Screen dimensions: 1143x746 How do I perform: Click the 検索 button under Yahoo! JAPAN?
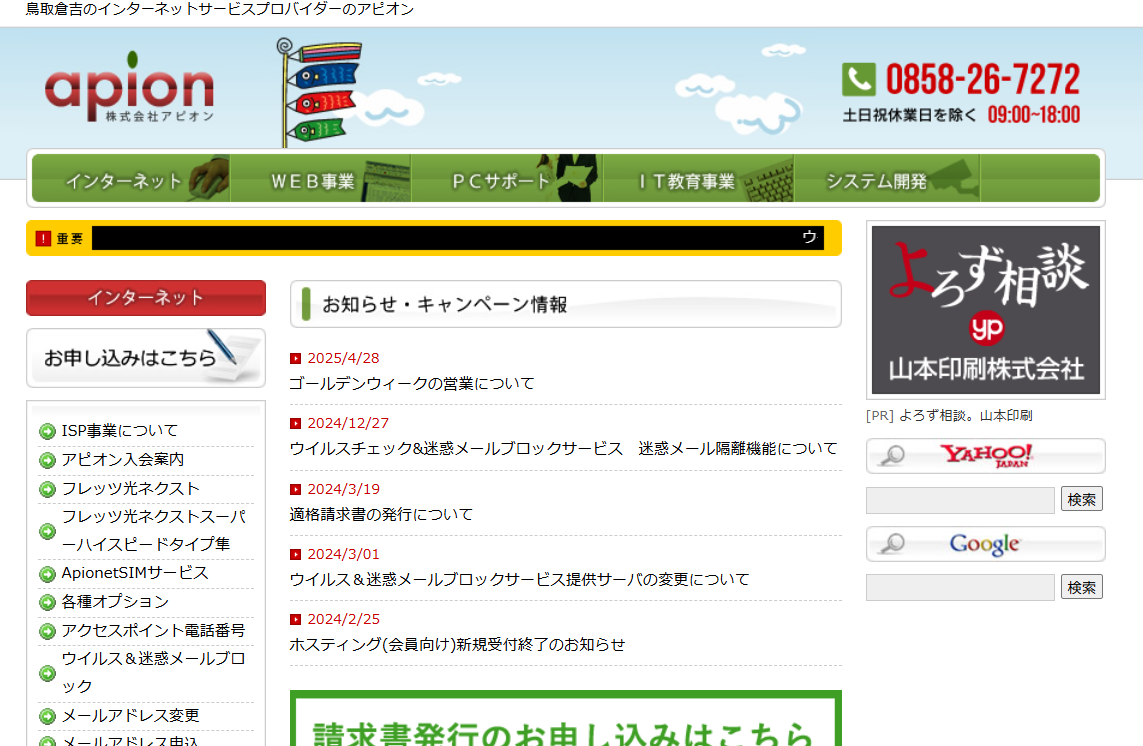pyautogui.click(x=1081, y=499)
